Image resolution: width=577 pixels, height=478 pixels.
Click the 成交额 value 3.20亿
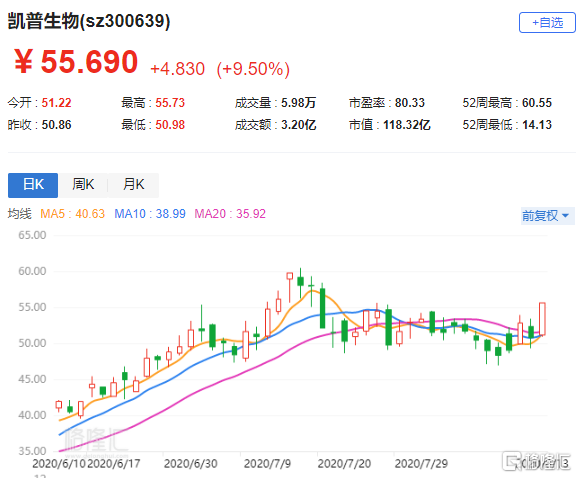pyautogui.click(x=298, y=125)
